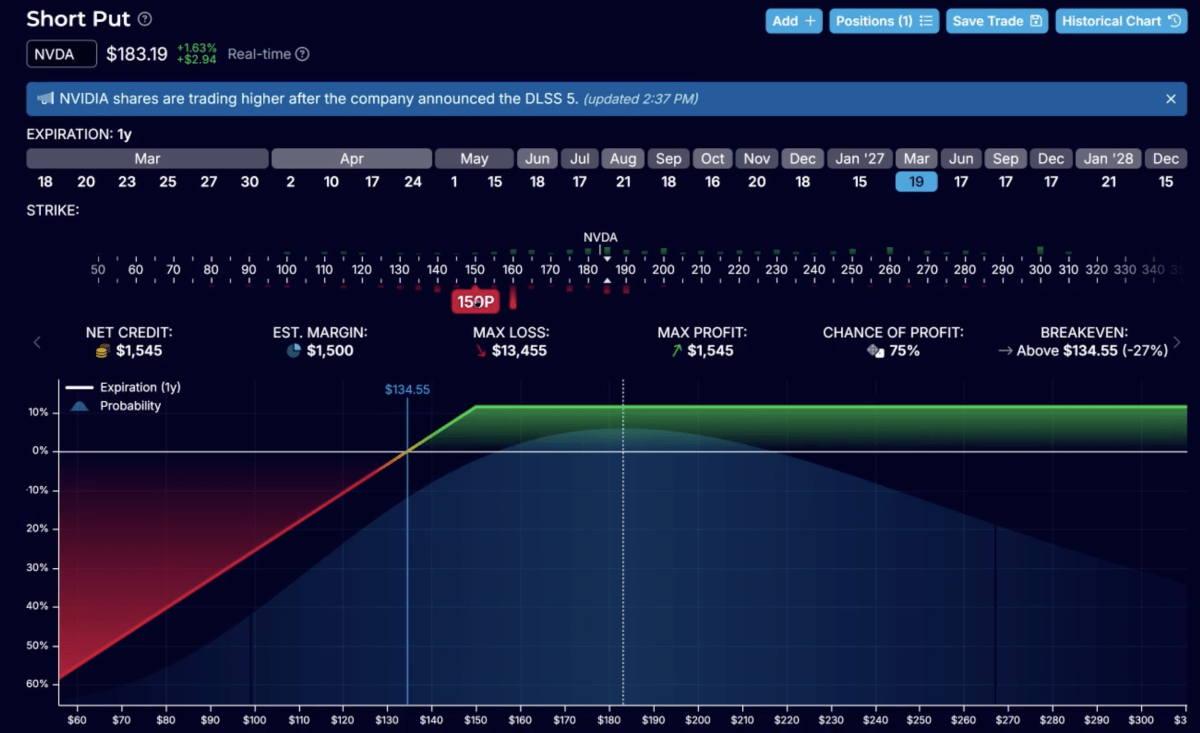Select strike 160 on the strike slider
1200x733 pixels.
coord(512,269)
